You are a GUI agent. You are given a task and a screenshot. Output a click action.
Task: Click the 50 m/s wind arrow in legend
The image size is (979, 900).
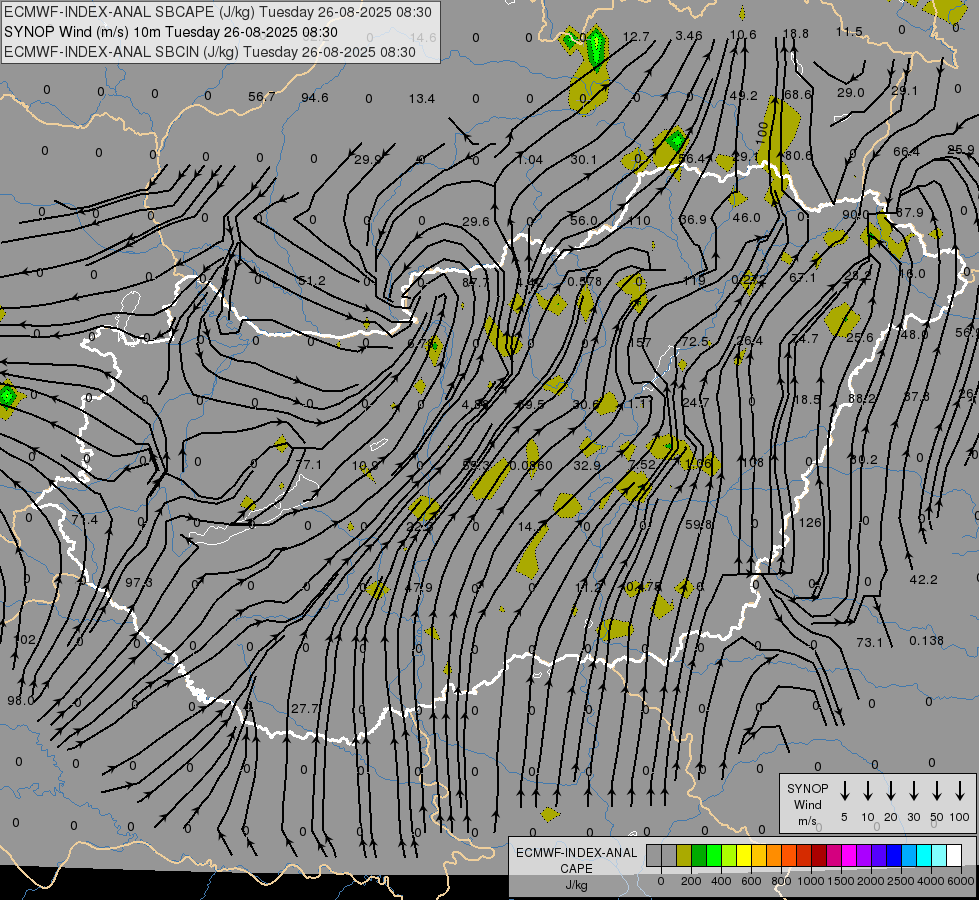(937, 791)
